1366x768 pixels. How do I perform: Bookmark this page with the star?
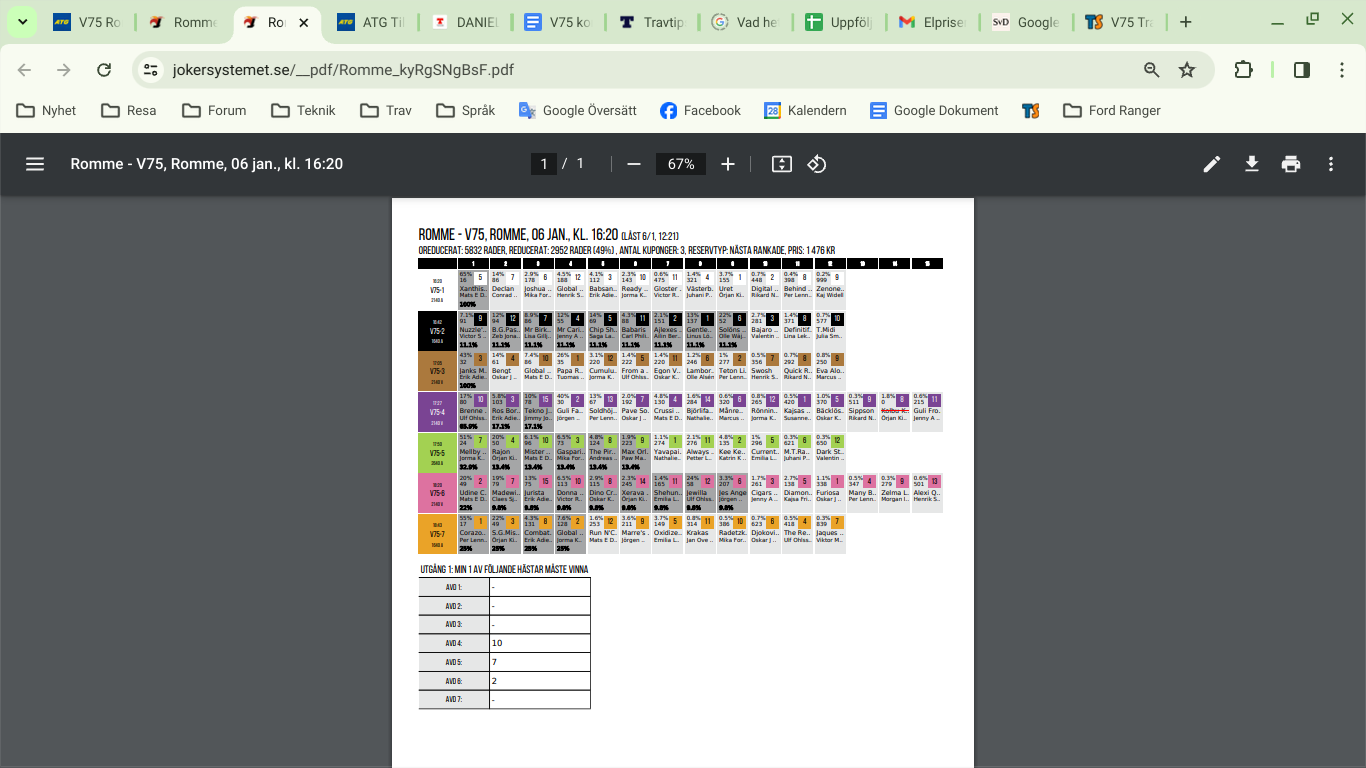[x=1187, y=70]
